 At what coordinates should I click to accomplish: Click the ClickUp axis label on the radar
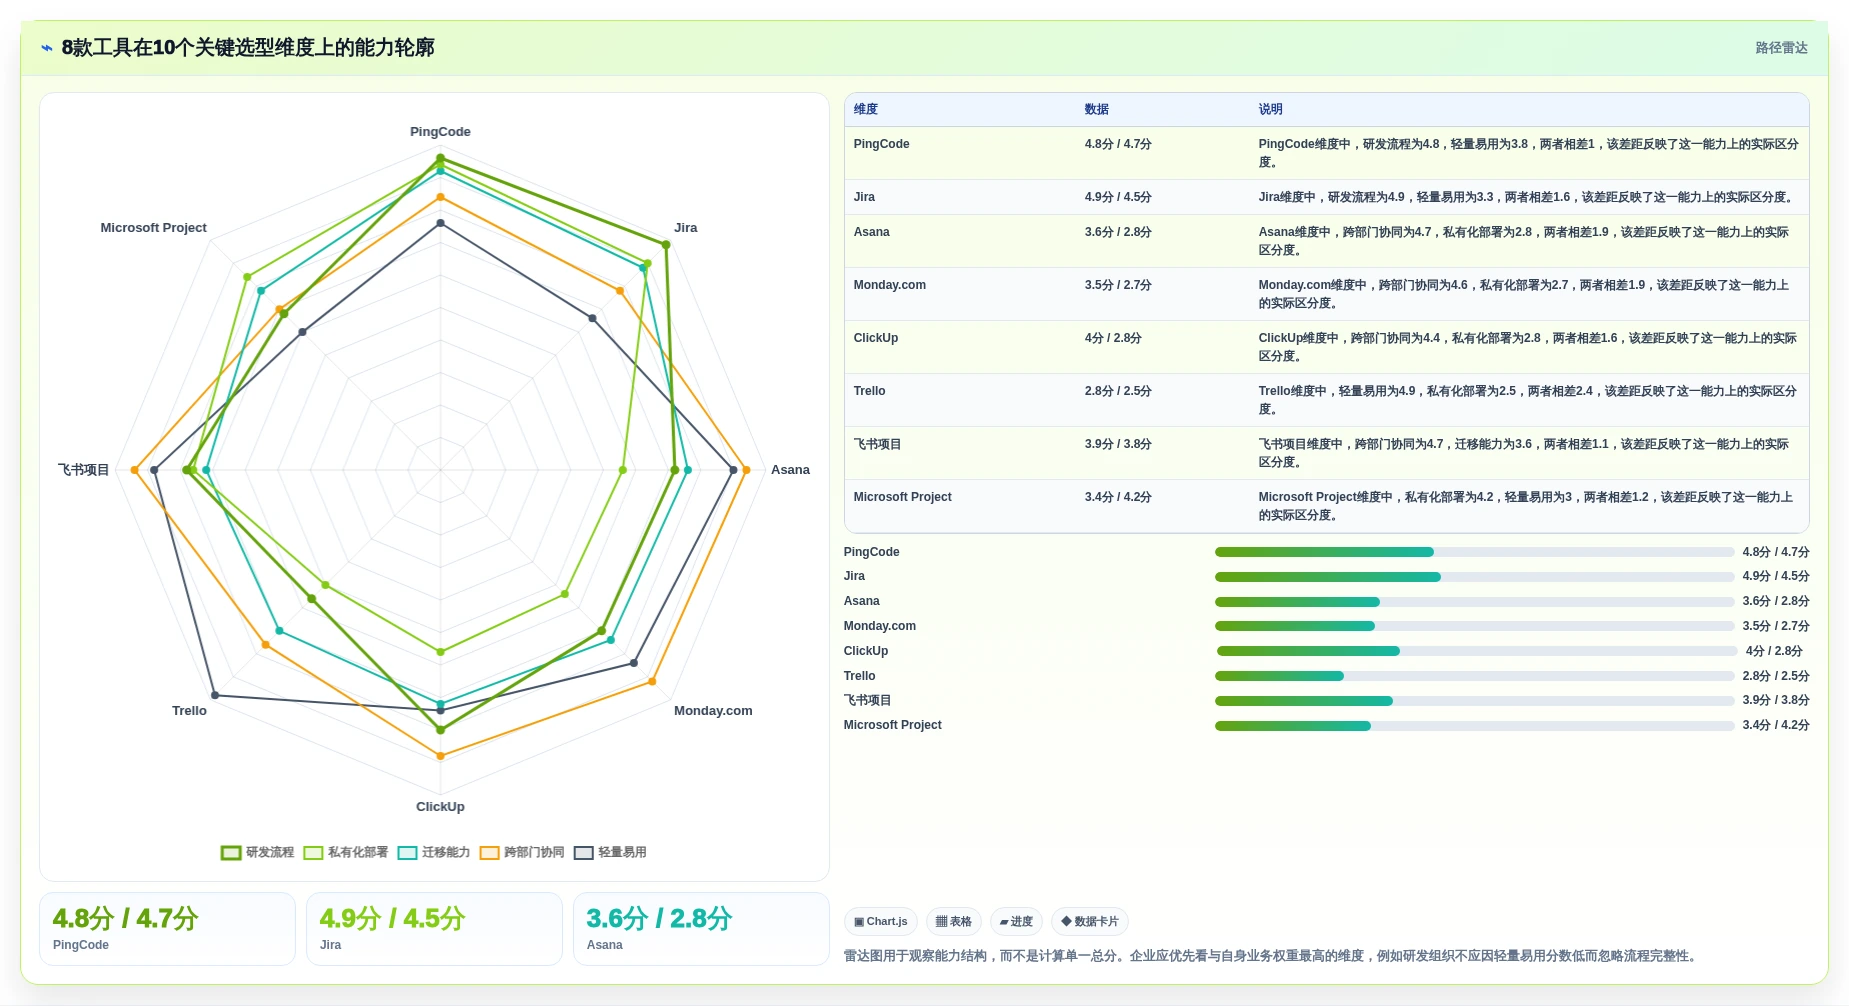[440, 807]
